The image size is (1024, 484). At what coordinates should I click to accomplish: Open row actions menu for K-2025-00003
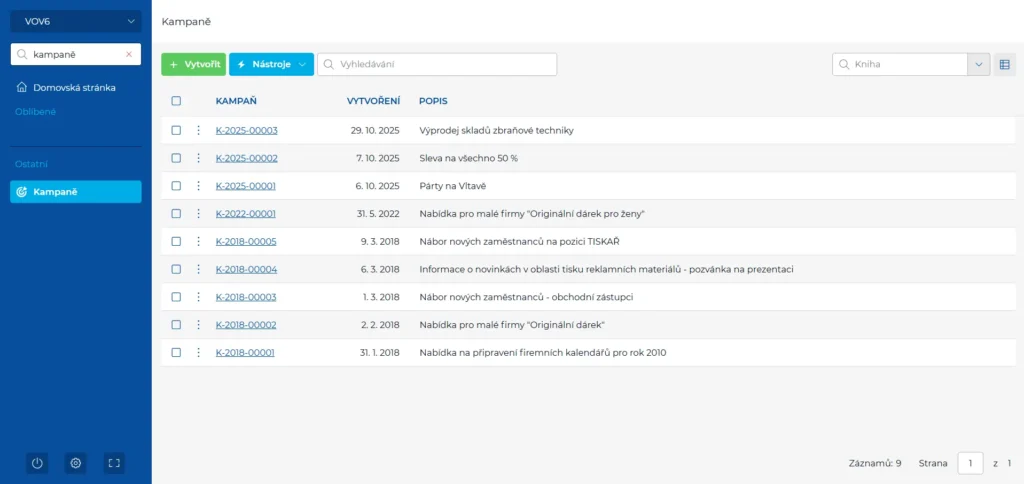[198, 130]
